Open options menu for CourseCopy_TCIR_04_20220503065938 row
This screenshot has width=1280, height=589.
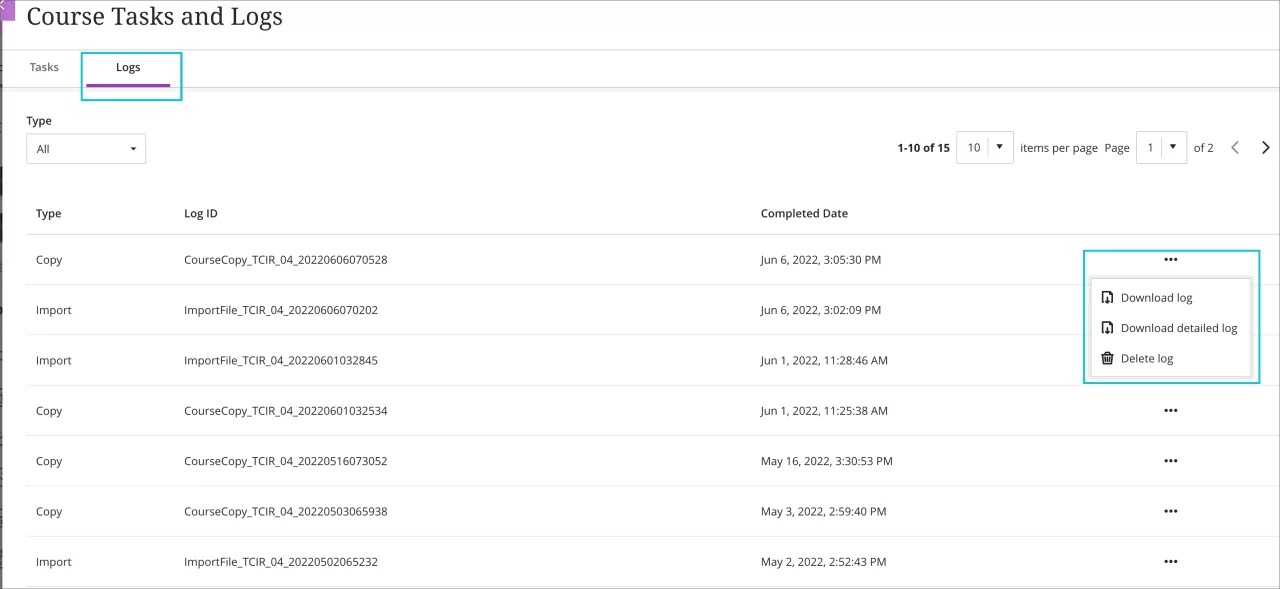pos(1171,511)
